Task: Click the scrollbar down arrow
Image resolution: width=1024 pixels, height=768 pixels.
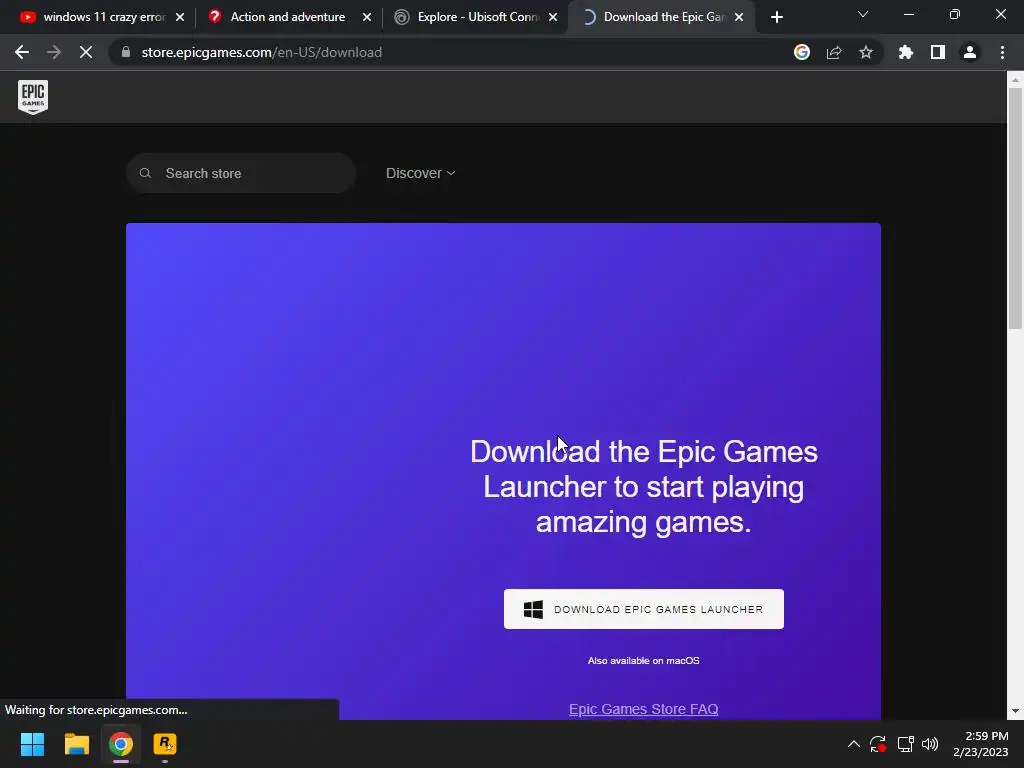Action: [x=1015, y=711]
